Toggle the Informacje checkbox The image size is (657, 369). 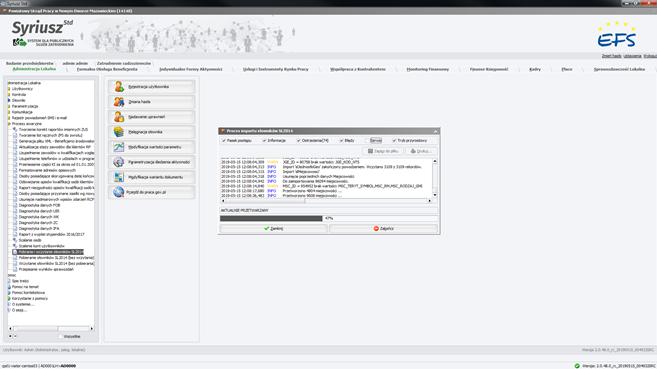click(x=265, y=141)
